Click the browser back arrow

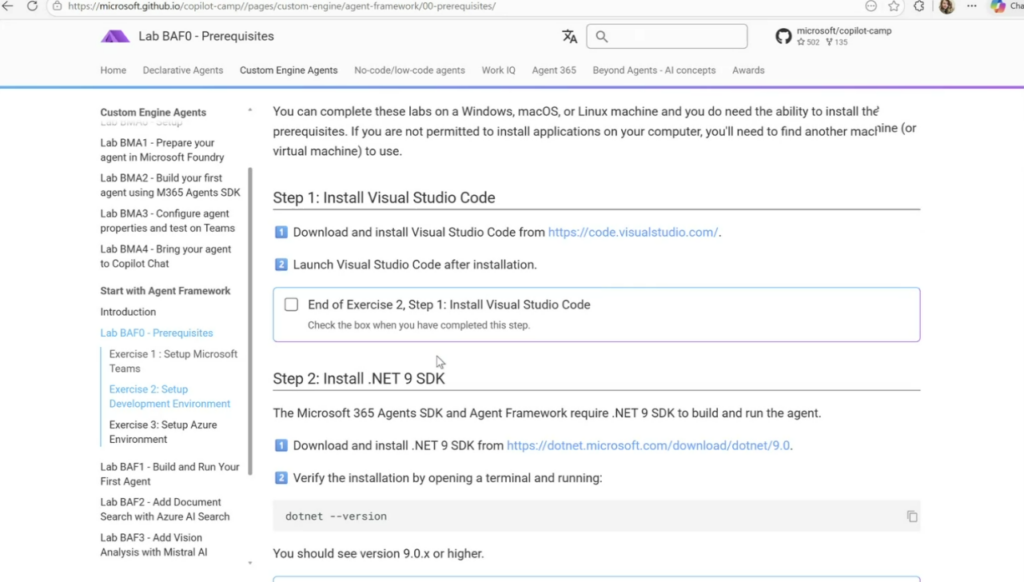pos(9,6)
